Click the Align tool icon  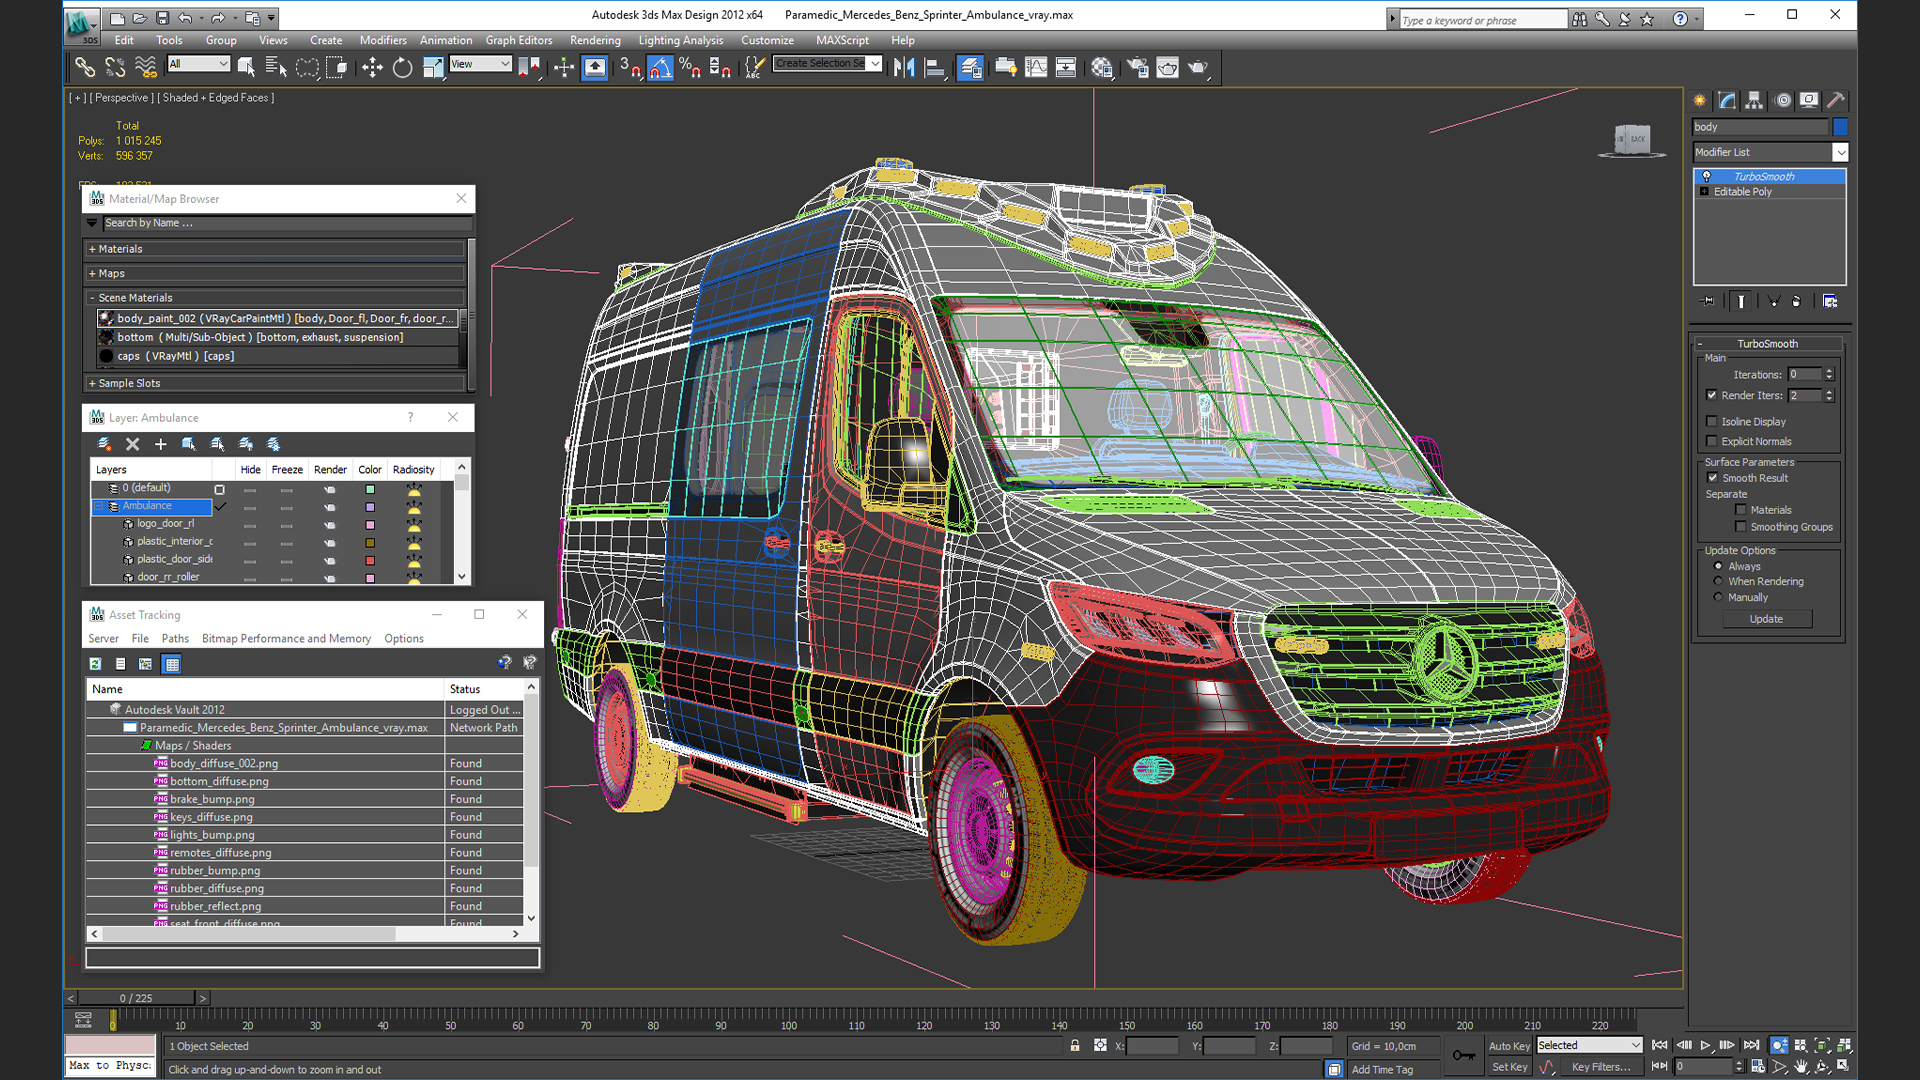(935, 67)
